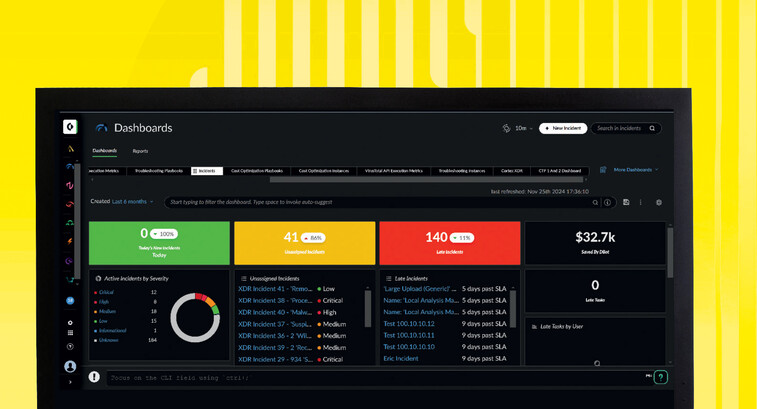Screen dimensions: 757x409
Task: Open the help question mark icon
Action: pyautogui.click(x=660, y=377)
